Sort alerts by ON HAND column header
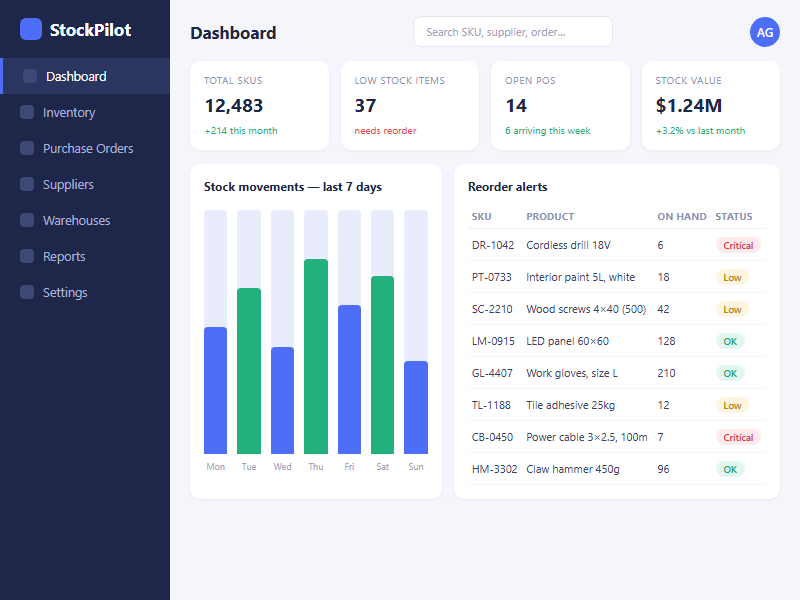The image size is (800, 600). click(x=682, y=216)
